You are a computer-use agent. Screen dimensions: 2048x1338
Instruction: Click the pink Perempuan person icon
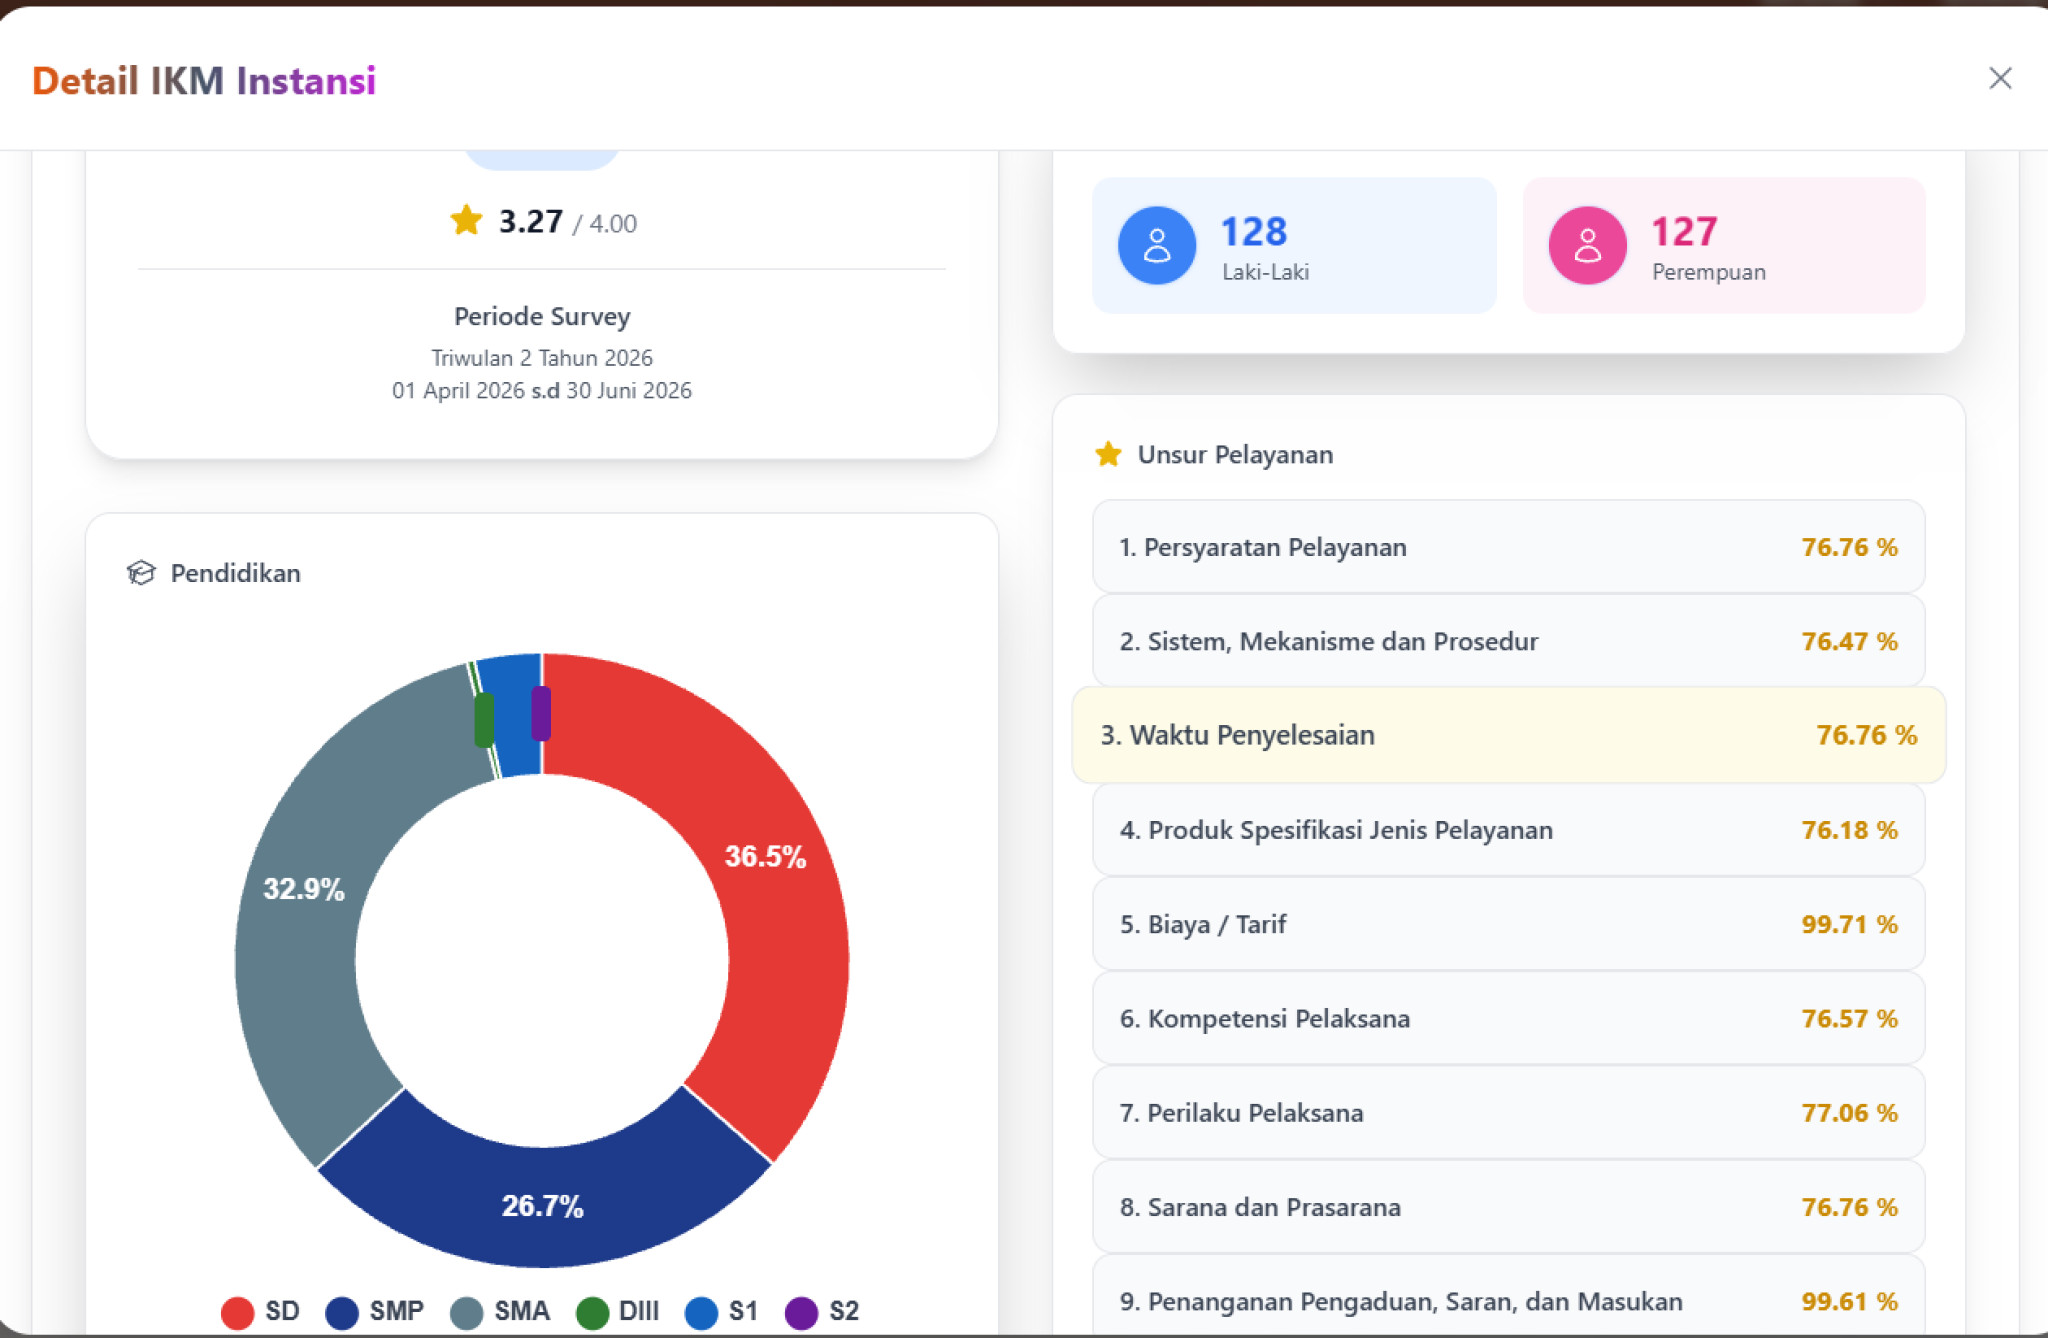[x=1587, y=246]
